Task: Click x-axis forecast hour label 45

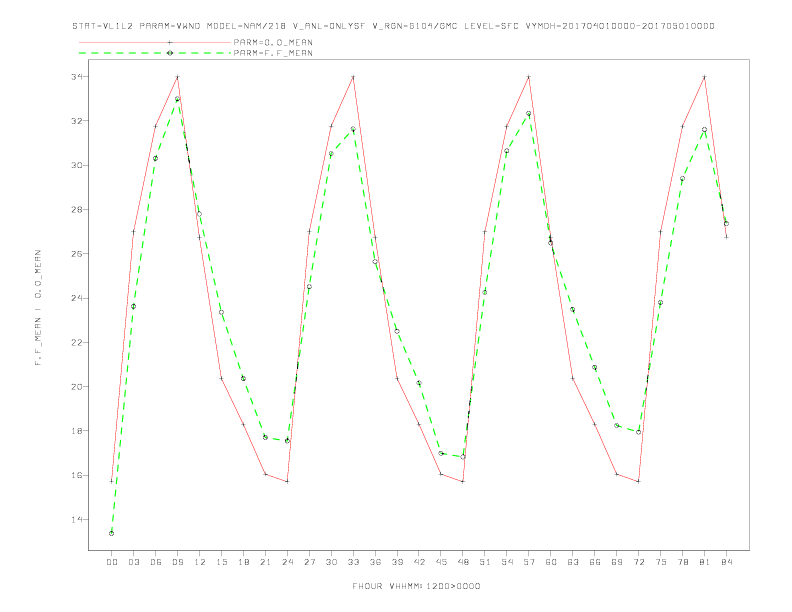Action: [441, 562]
